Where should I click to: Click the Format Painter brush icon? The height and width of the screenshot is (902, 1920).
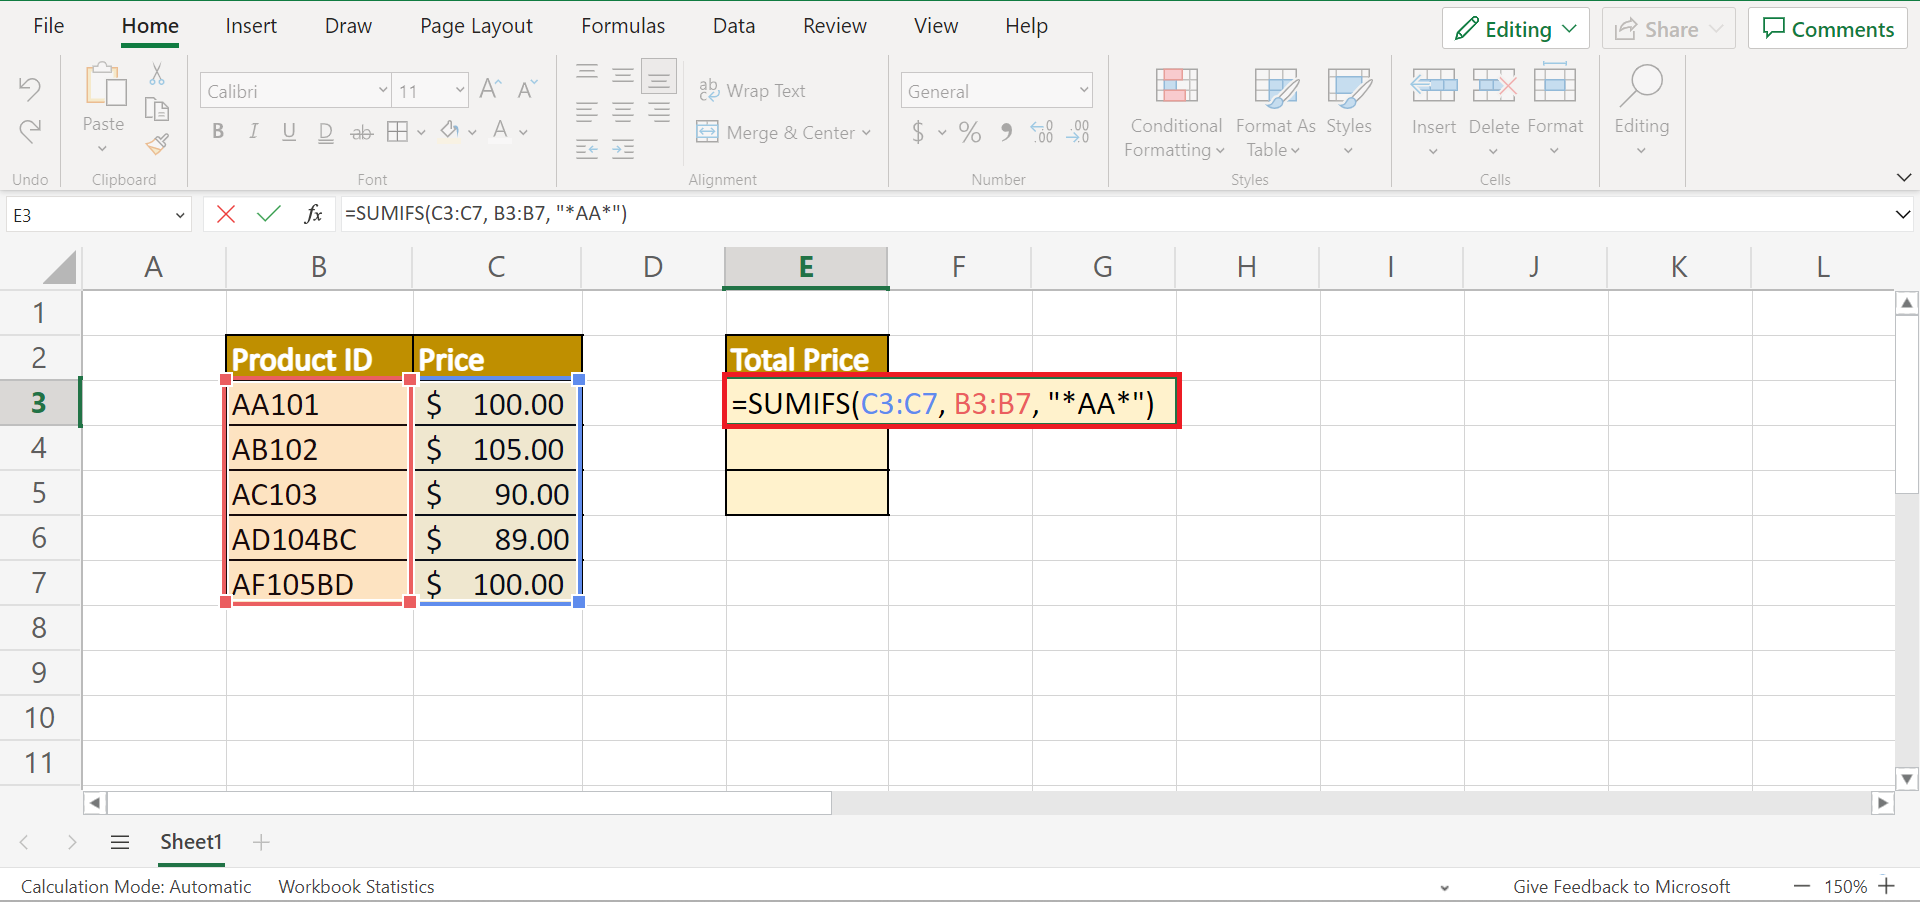click(157, 145)
